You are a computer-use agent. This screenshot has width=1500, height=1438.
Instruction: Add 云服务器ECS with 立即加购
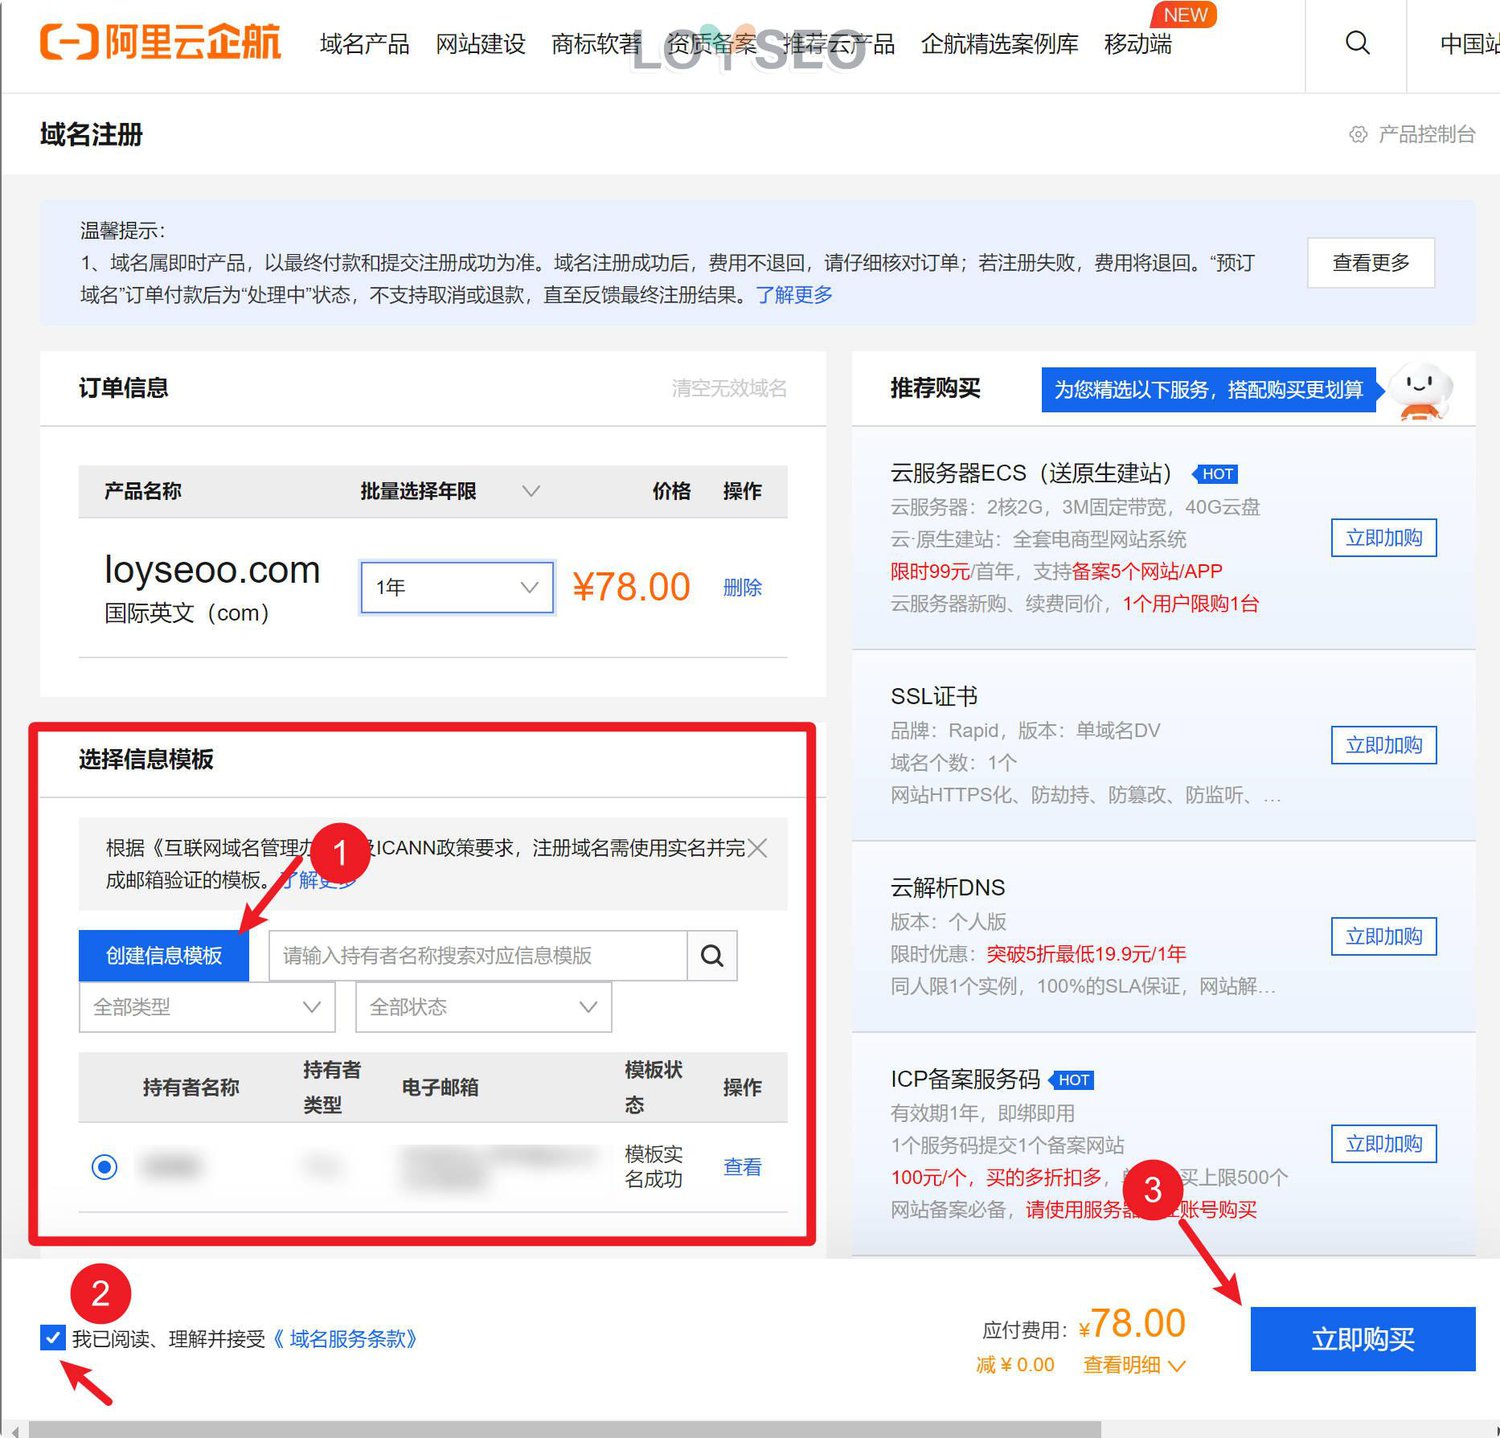(1384, 538)
